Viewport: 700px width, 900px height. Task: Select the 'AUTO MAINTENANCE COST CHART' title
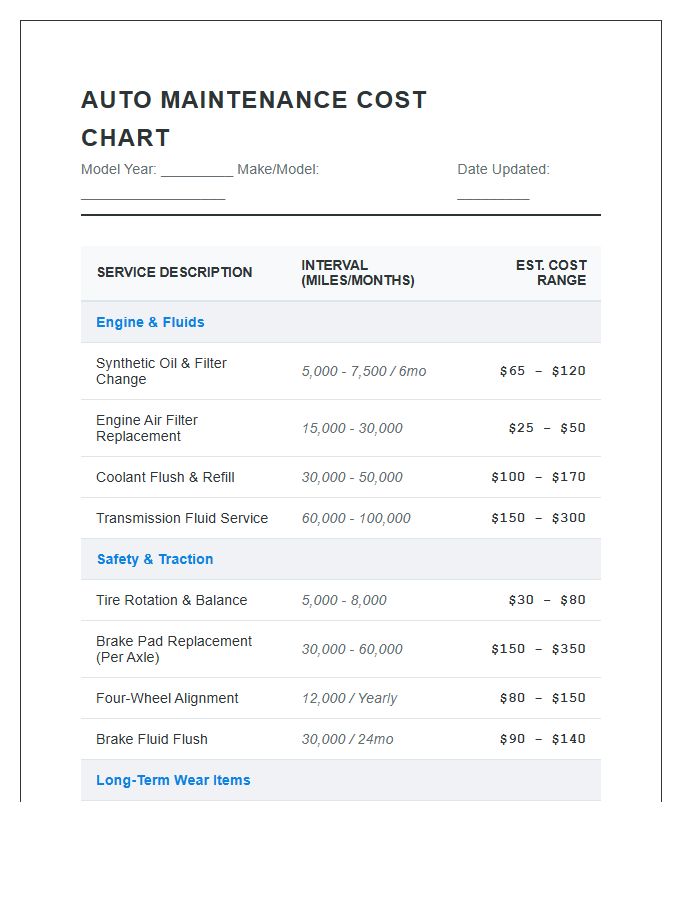pos(254,119)
